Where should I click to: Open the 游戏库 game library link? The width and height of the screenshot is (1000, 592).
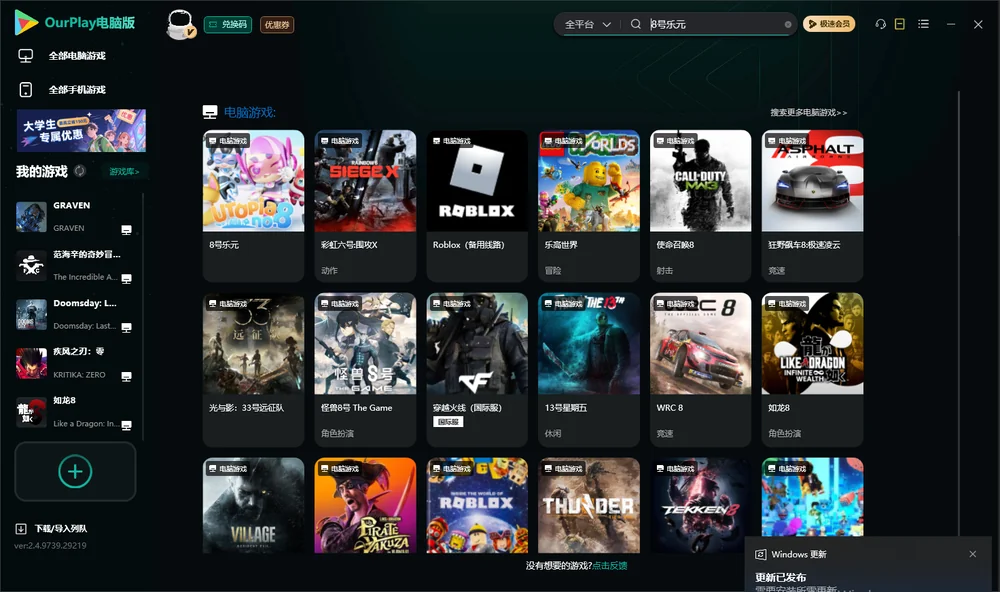coord(124,172)
